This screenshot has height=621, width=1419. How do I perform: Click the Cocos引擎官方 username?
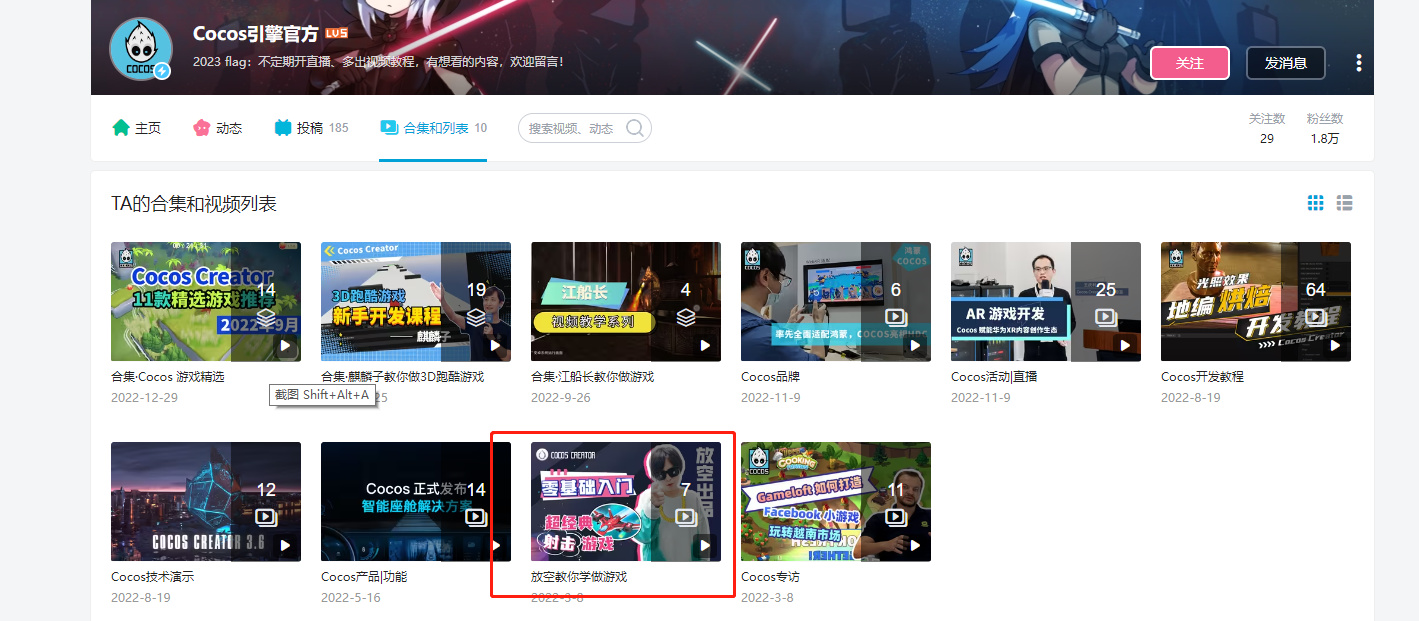256,33
